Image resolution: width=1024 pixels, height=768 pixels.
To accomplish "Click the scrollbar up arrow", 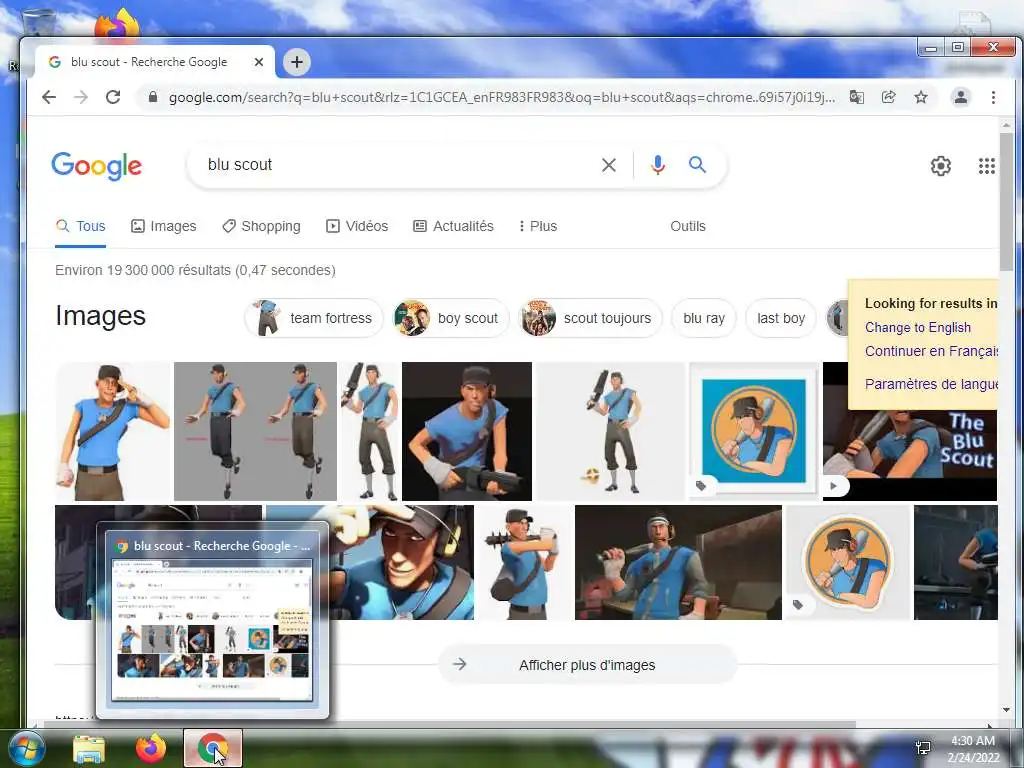I will (1006, 125).
